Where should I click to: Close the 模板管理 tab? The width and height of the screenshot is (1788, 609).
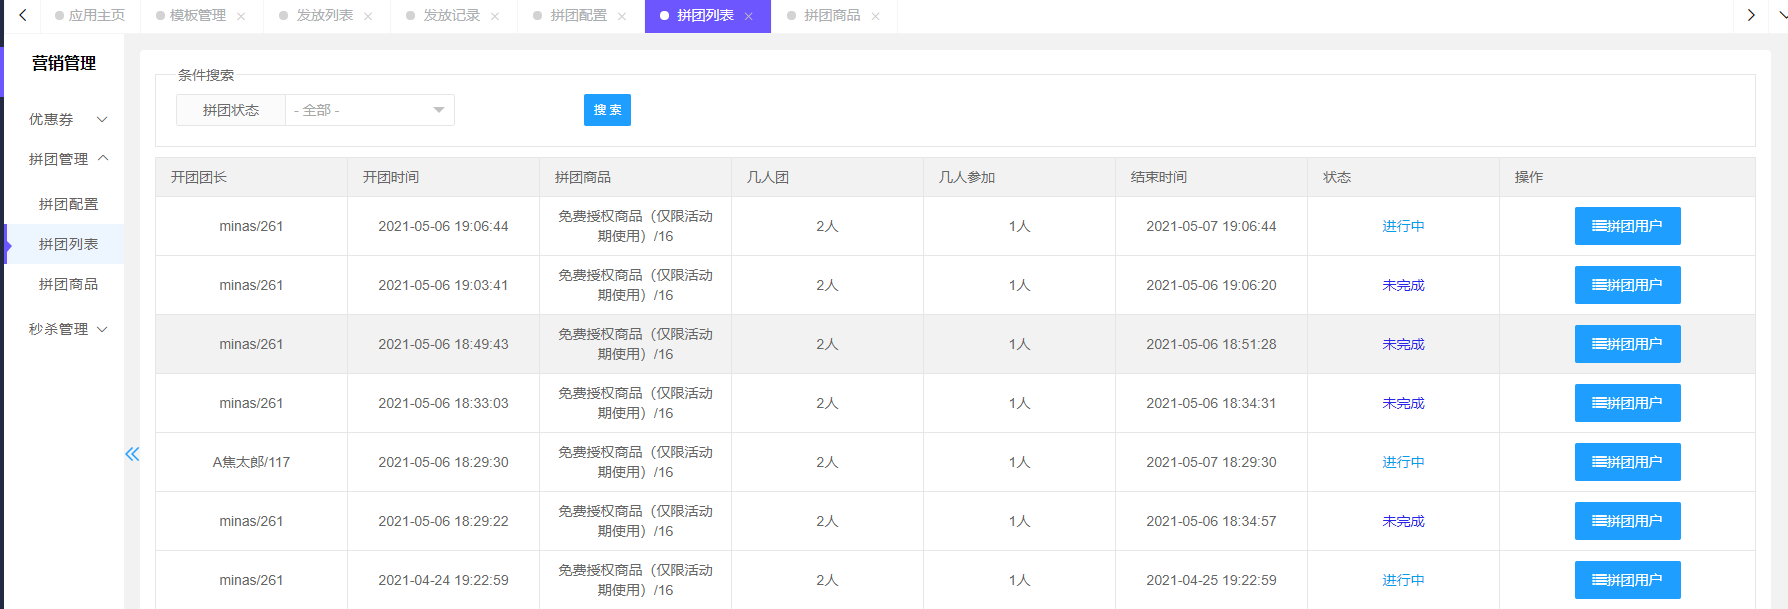(x=241, y=16)
